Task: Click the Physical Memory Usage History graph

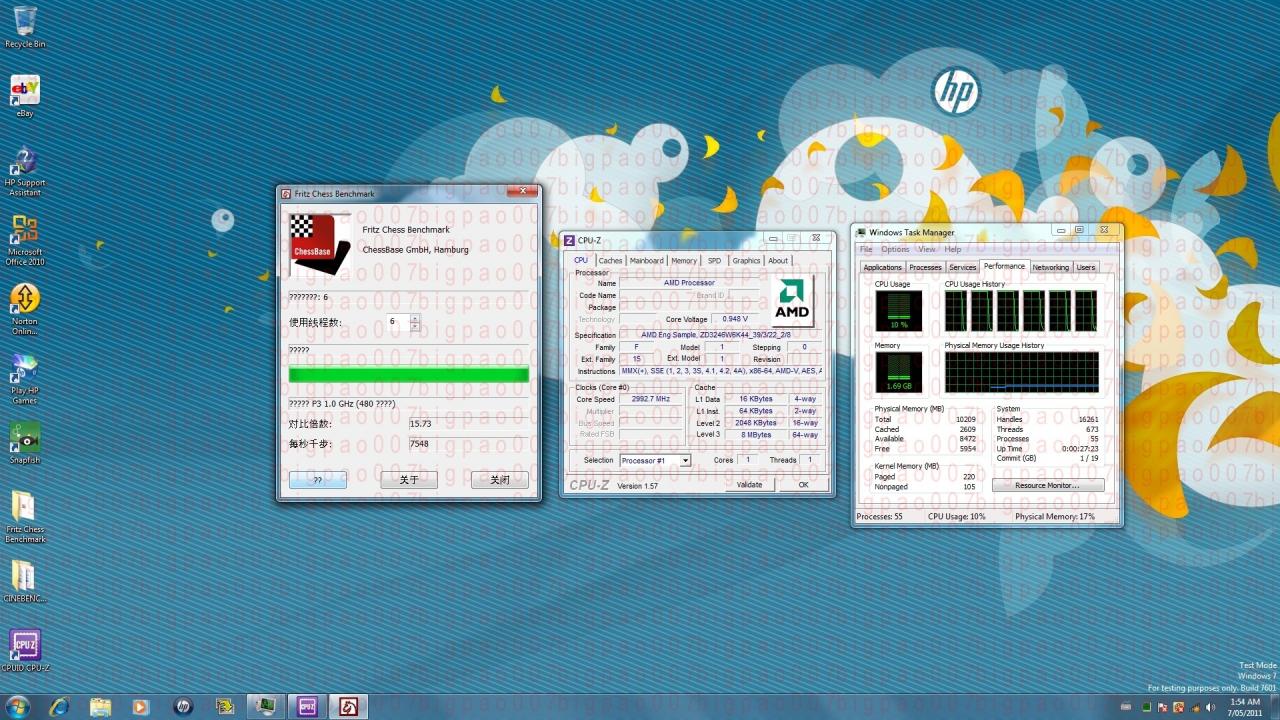Action: [1021, 371]
